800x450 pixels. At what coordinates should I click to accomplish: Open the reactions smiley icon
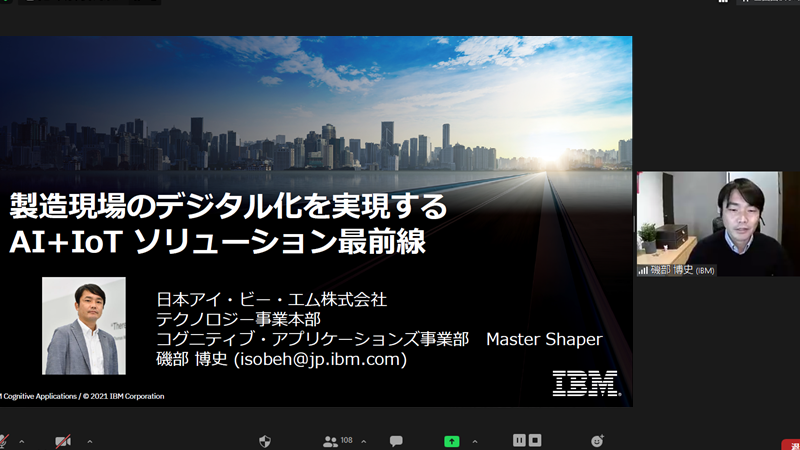click(597, 440)
